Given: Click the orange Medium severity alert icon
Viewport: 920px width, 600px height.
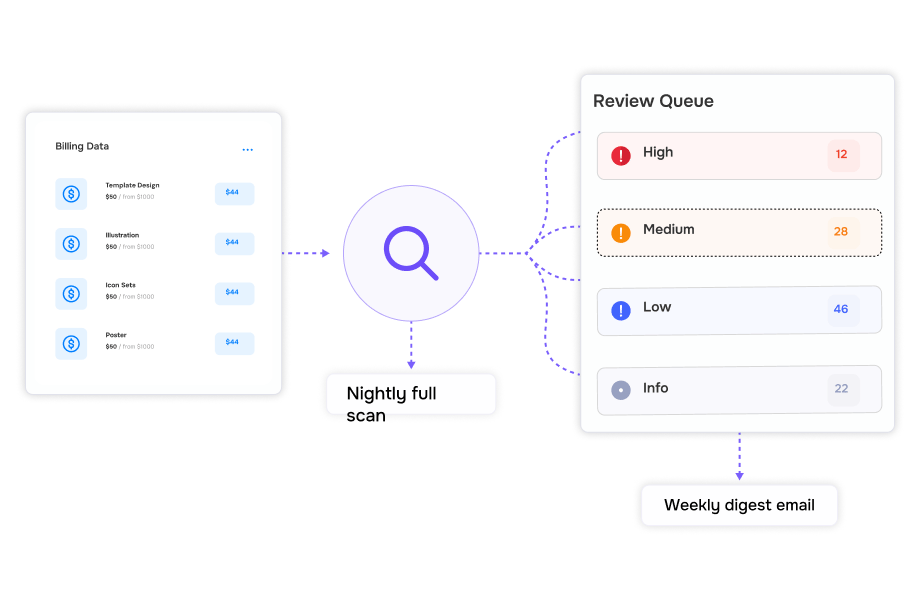Looking at the screenshot, I should click(621, 232).
